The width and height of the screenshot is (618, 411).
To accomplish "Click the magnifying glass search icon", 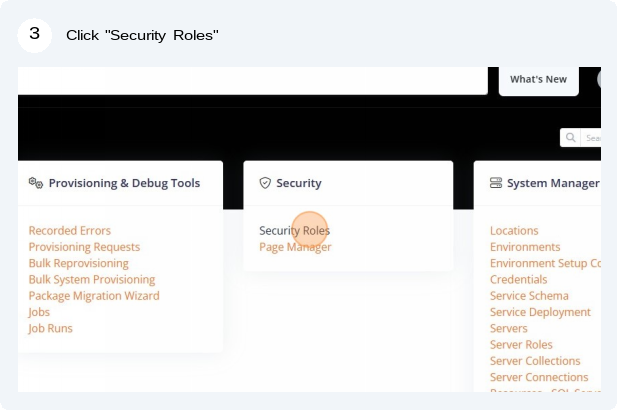I will coord(570,138).
